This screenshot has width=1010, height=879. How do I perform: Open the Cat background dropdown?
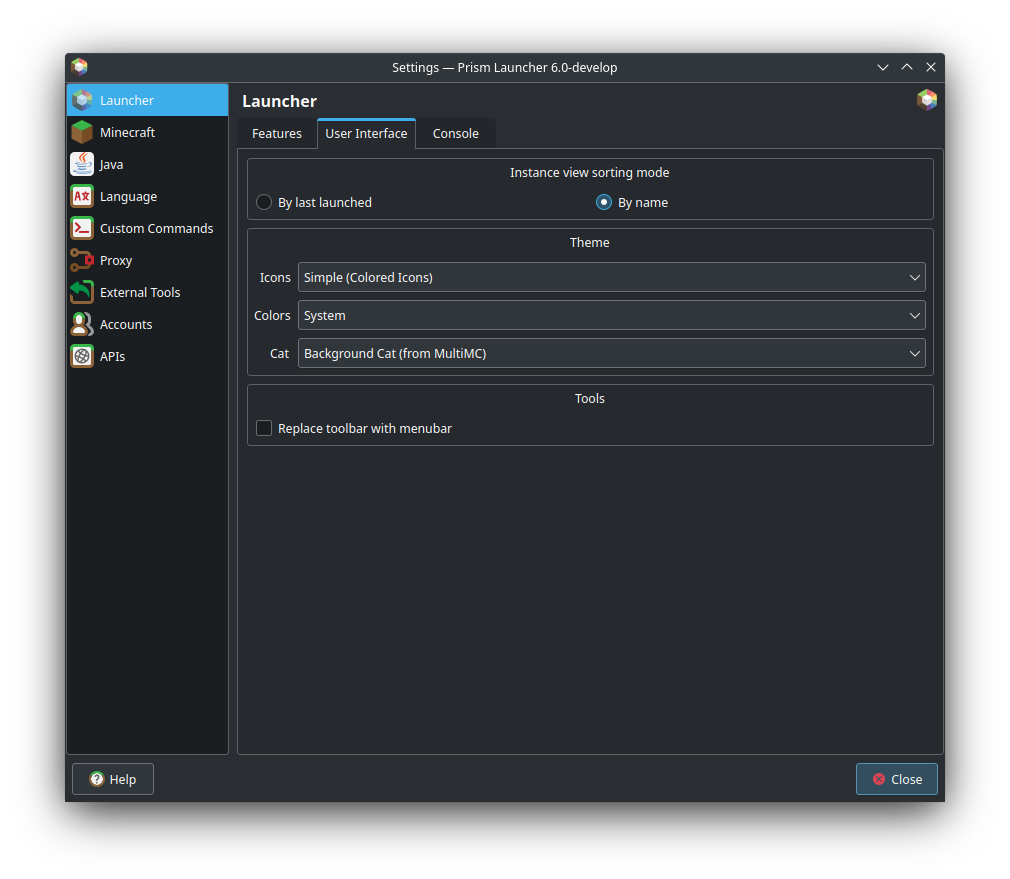tap(611, 354)
